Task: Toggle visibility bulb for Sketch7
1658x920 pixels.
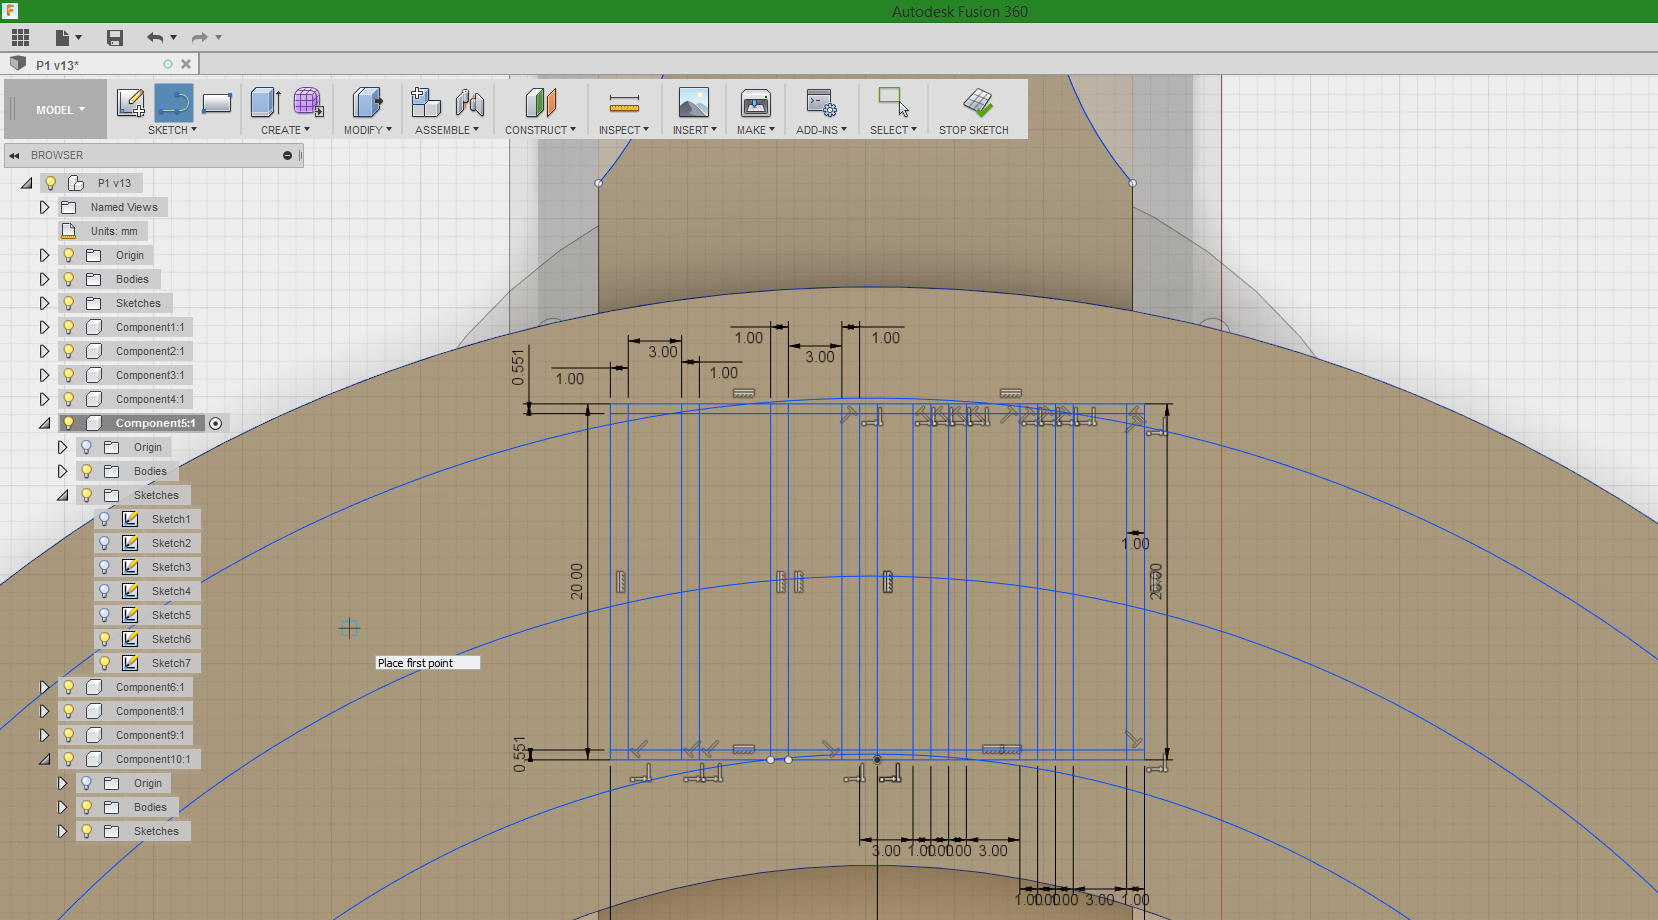Action: click(104, 663)
